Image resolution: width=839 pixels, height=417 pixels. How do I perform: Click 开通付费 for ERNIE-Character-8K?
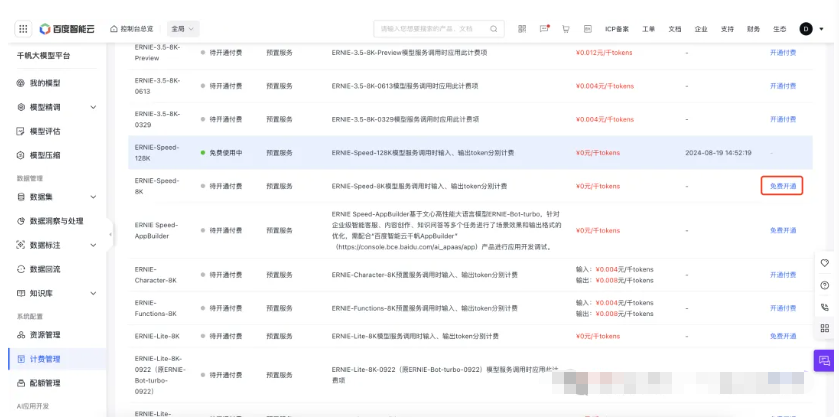783,275
